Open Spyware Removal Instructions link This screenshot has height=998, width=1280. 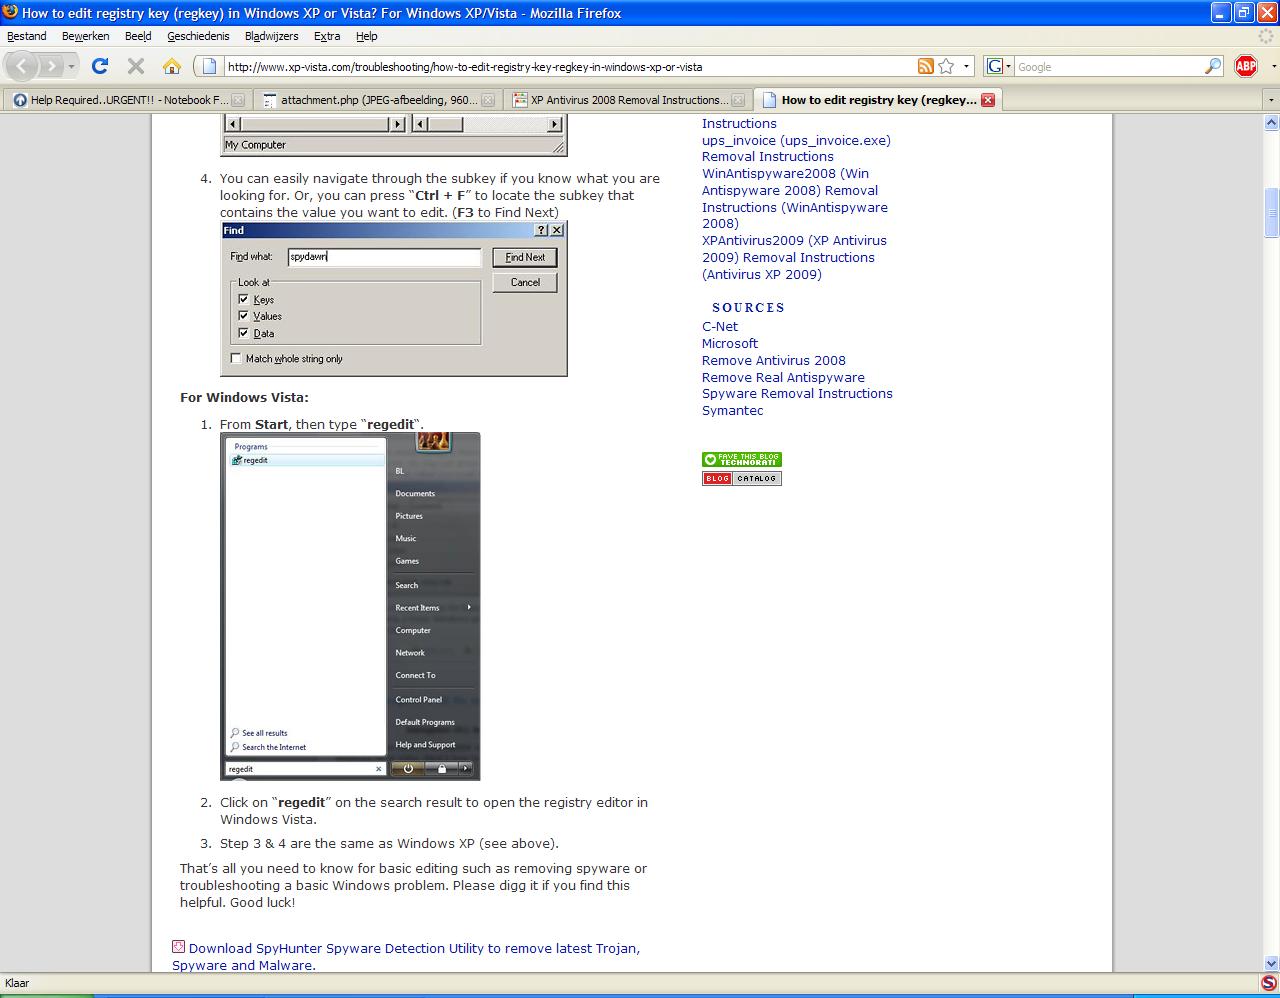point(797,394)
